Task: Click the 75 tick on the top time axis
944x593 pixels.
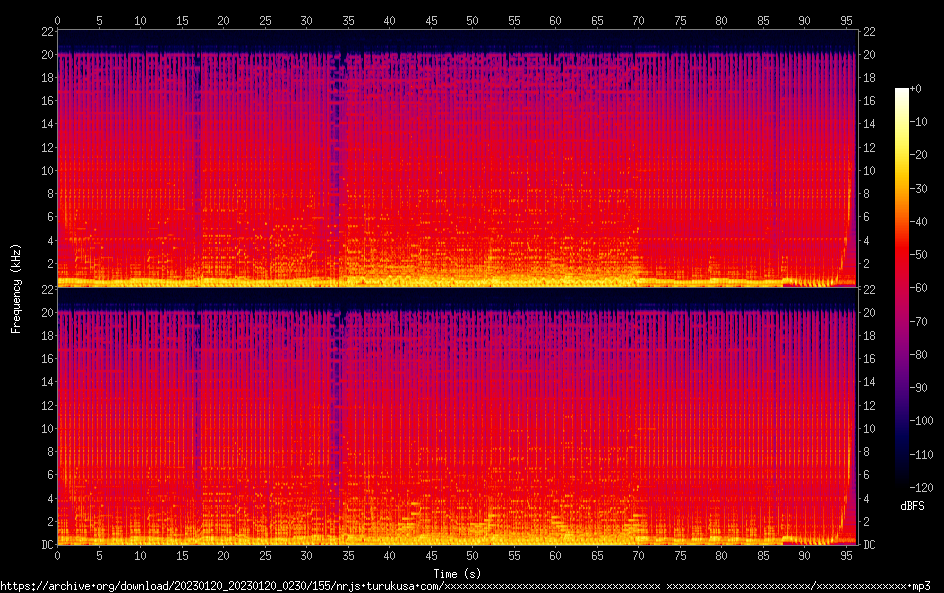Action: pyautogui.click(x=679, y=20)
